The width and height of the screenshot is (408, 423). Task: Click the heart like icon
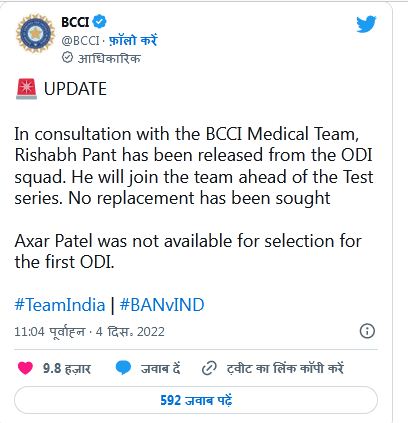pyautogui.click(x=25, y=368)
